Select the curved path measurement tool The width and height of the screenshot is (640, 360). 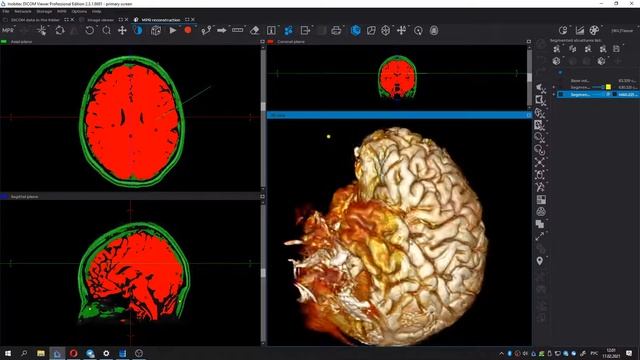tap(206, 30)
